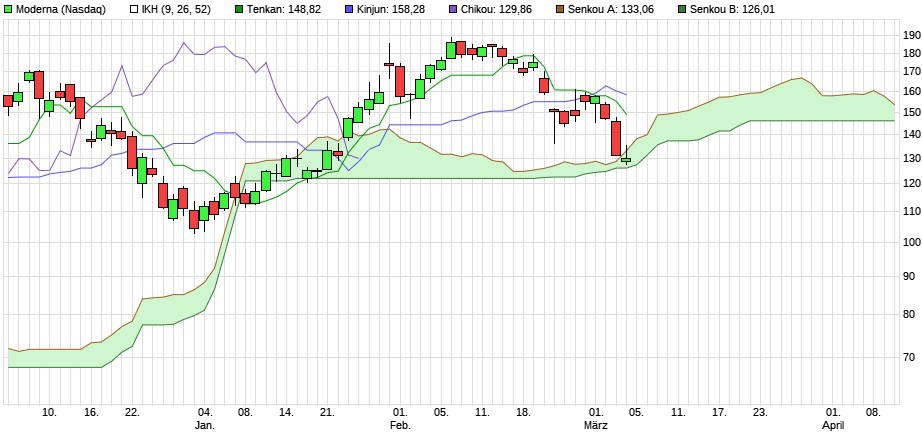Click the '23.' date axis label
922x432 pixels.
(x=760, y=412)
